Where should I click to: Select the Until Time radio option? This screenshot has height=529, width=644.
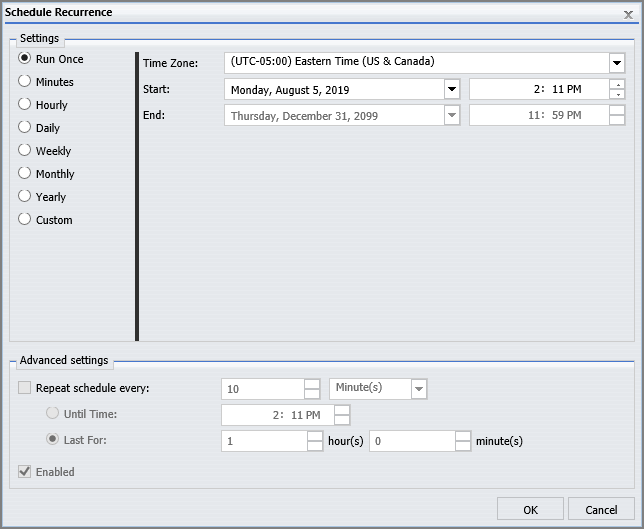pyautogui.click(x=53, y=413)
